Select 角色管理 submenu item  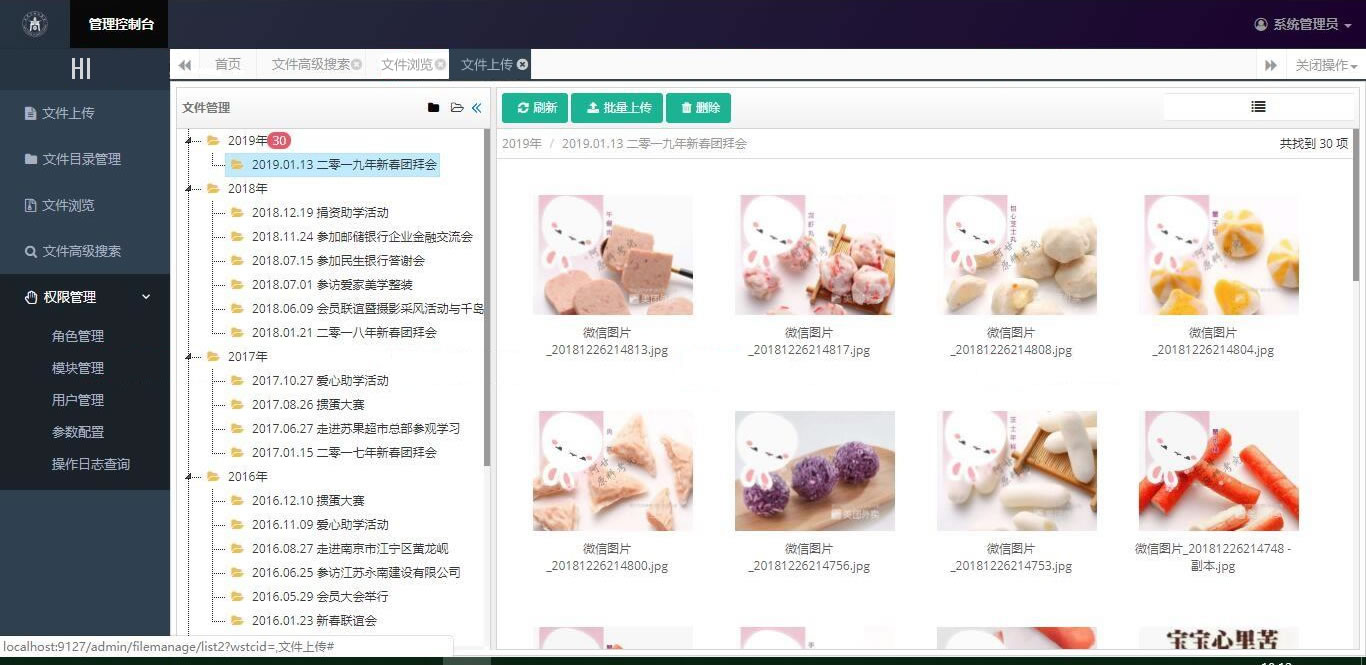point(78,336)
